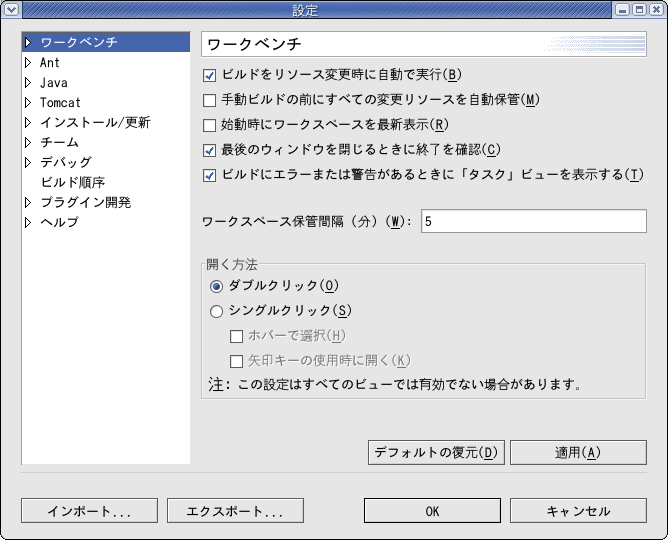The image size is (668, 540).
Task: Select プラグイン開発 in the tree
Action: pos(86,202)
